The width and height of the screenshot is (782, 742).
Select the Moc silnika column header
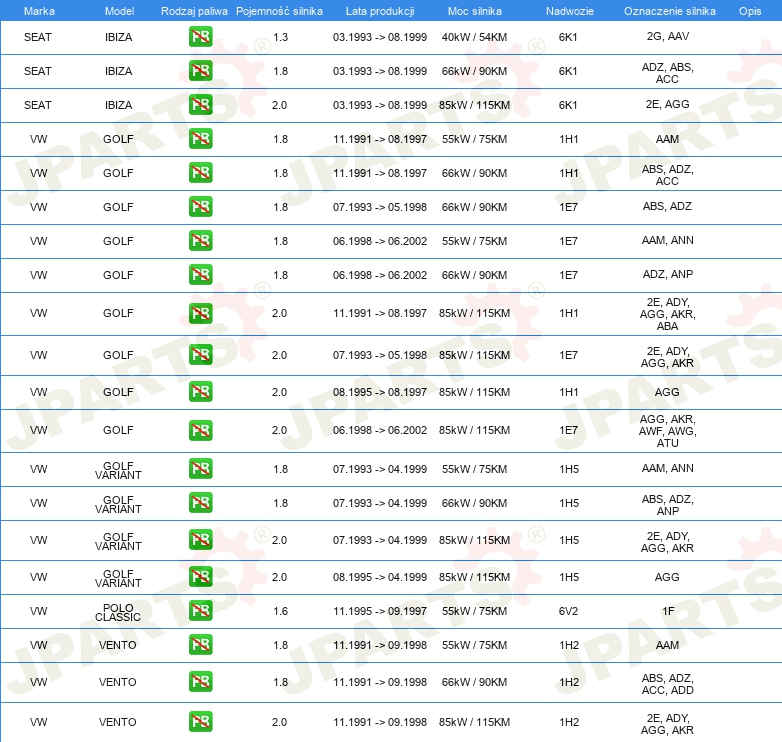pos(475,11)
